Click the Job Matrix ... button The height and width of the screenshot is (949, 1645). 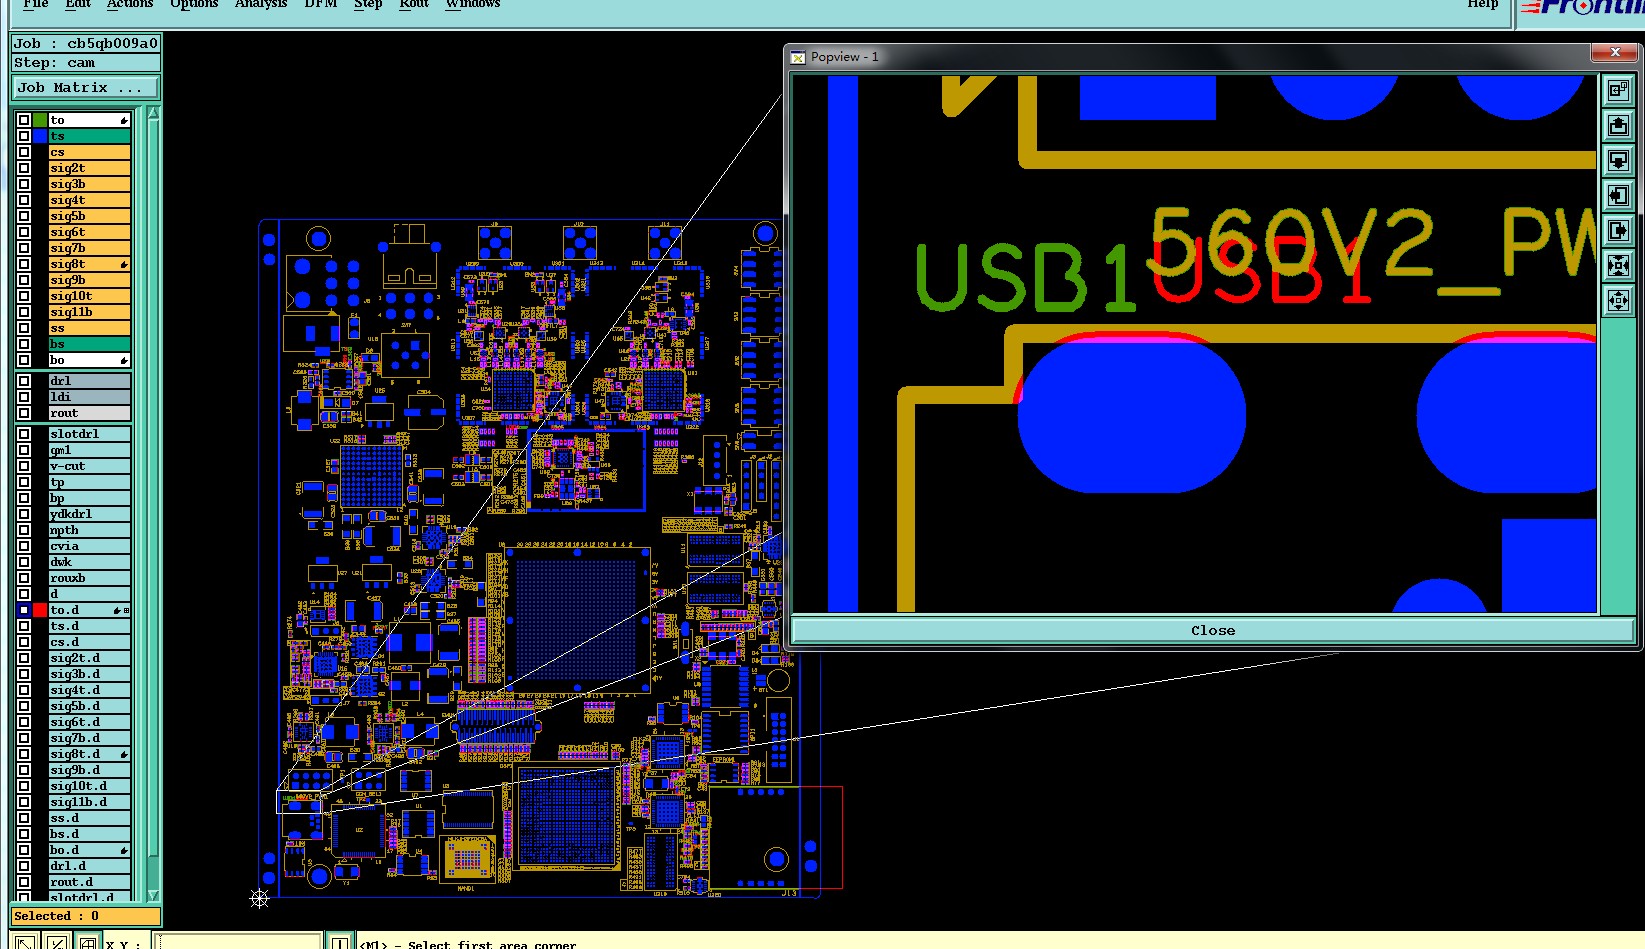(x=85, y=88)
